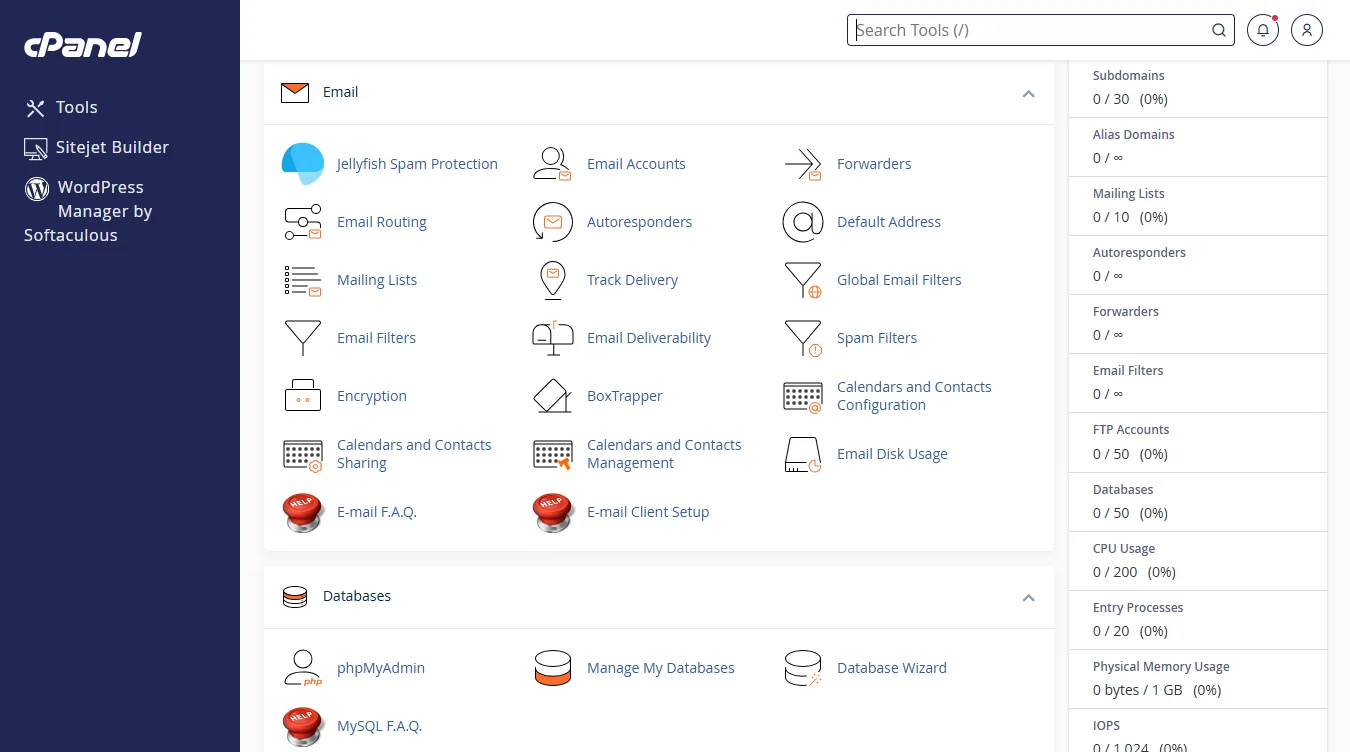
Task: Open the Email Deliverability text link
Action: coord(649,338)
